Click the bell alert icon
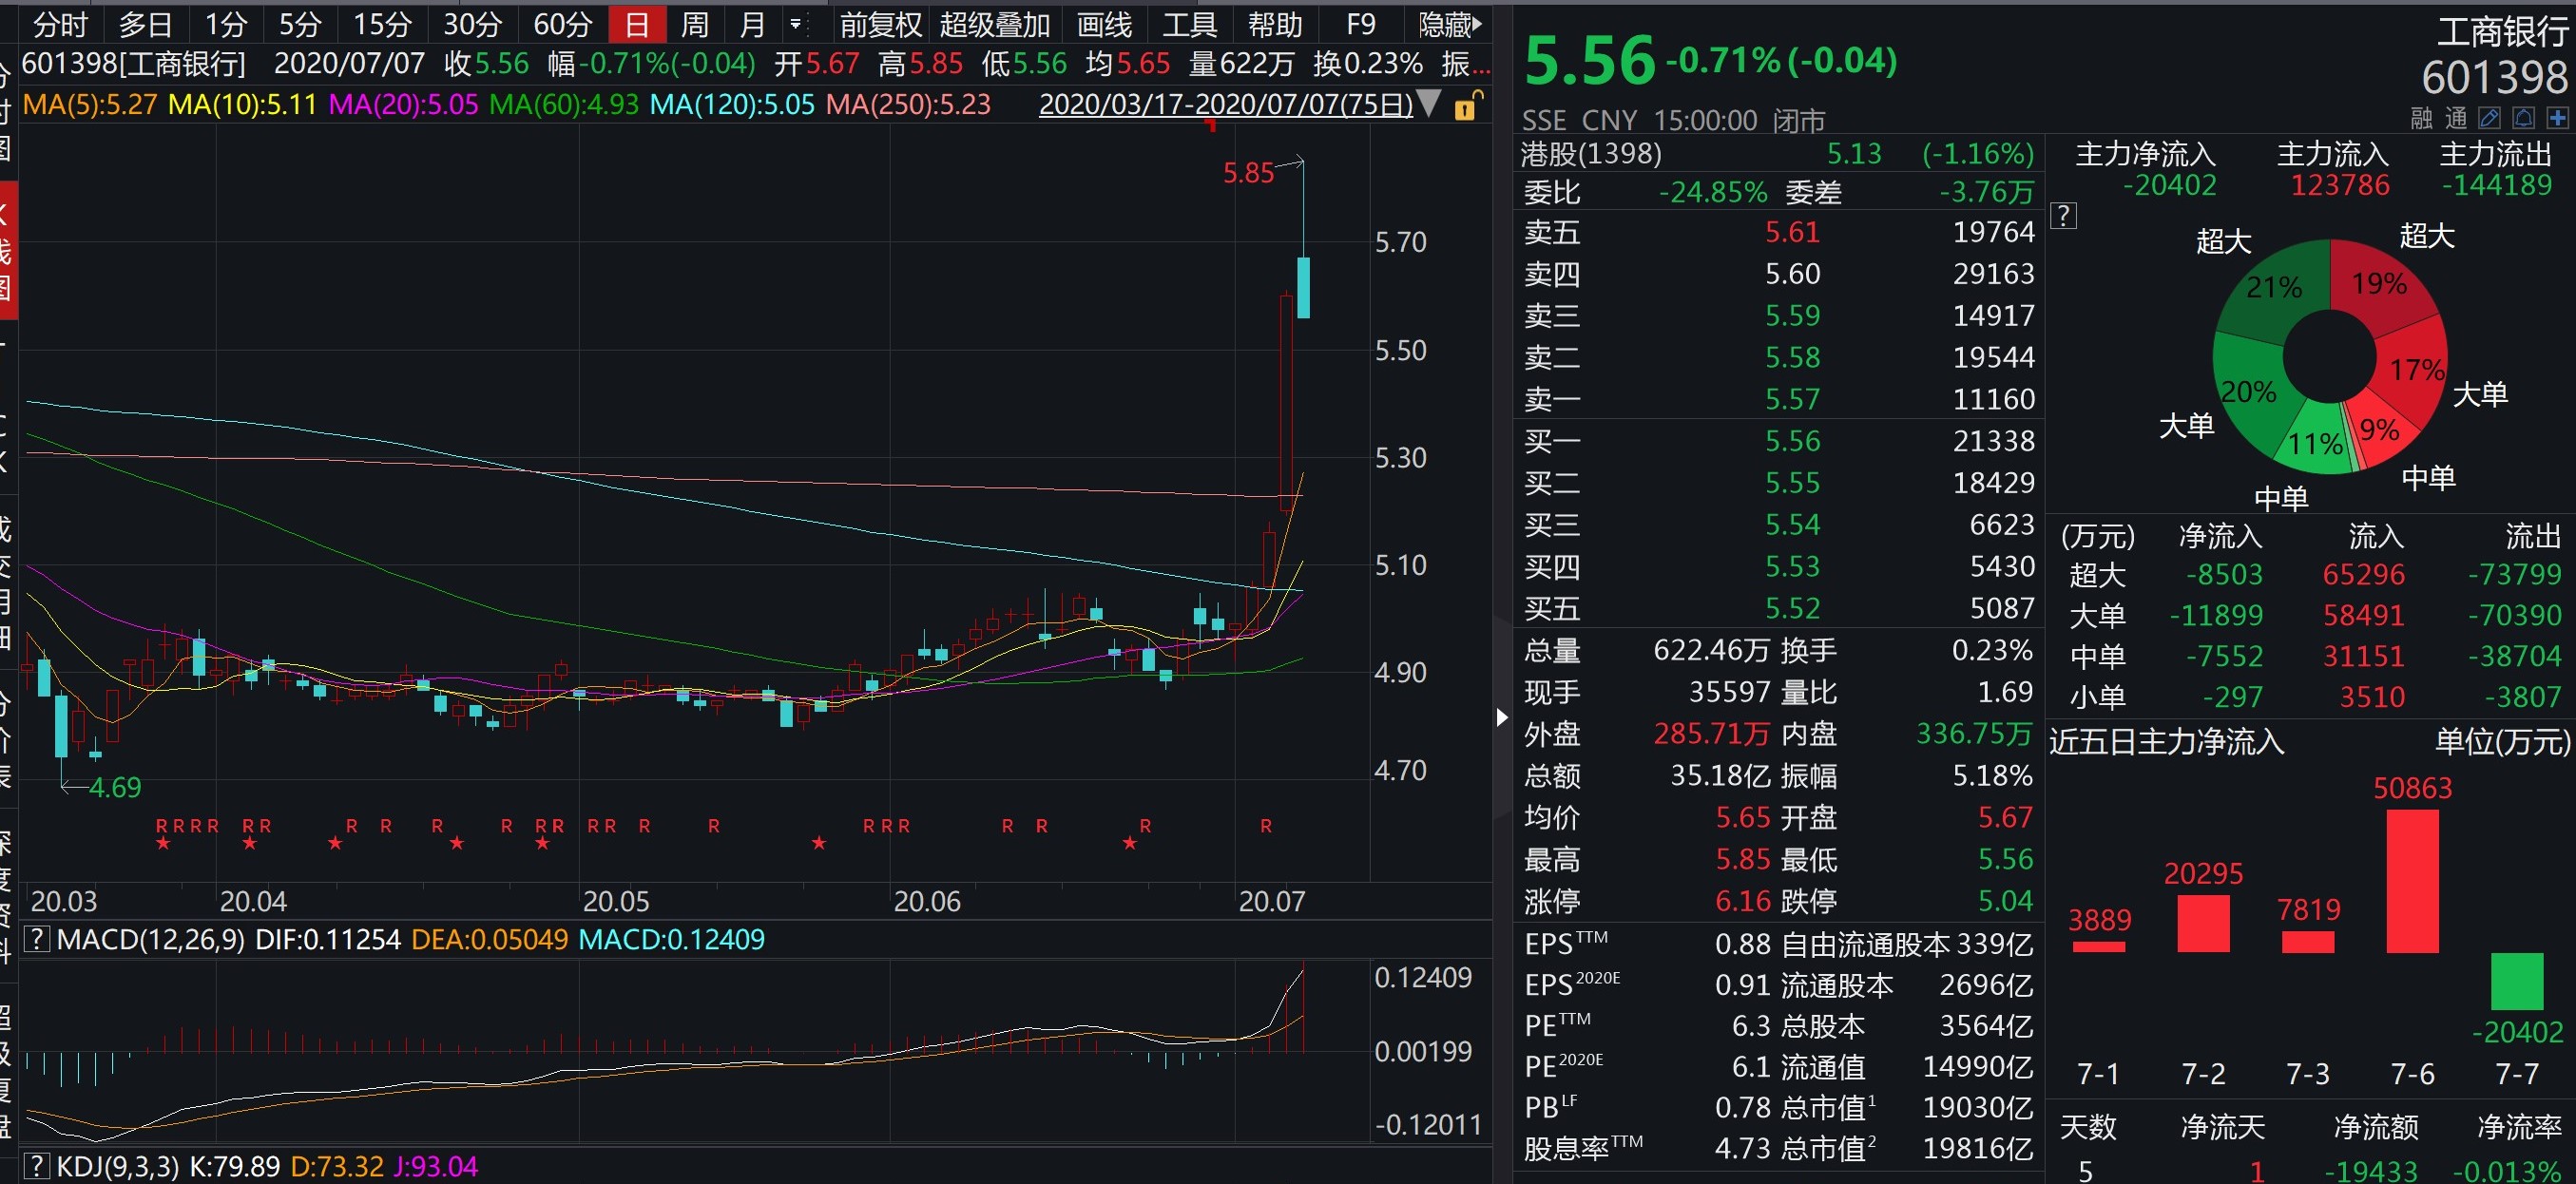The height and width of the screenshot is (1184, 2576). click(x=2523, y=119)
